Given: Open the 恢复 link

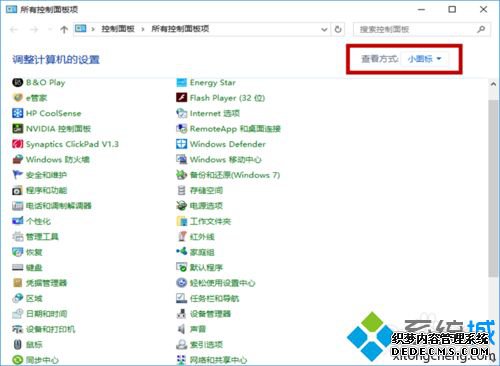Looking at the screenshot, I should 34,252.
